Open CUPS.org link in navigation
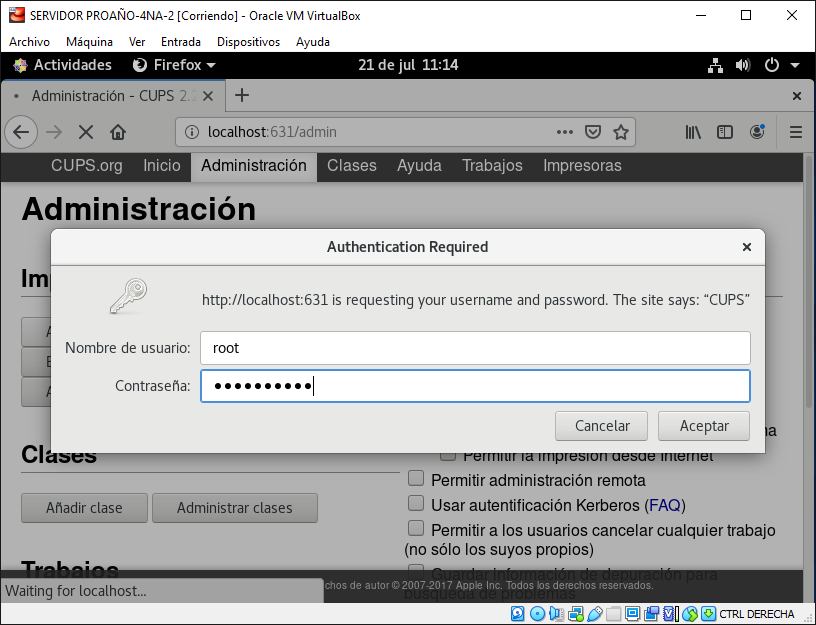 tap(86, 166)
